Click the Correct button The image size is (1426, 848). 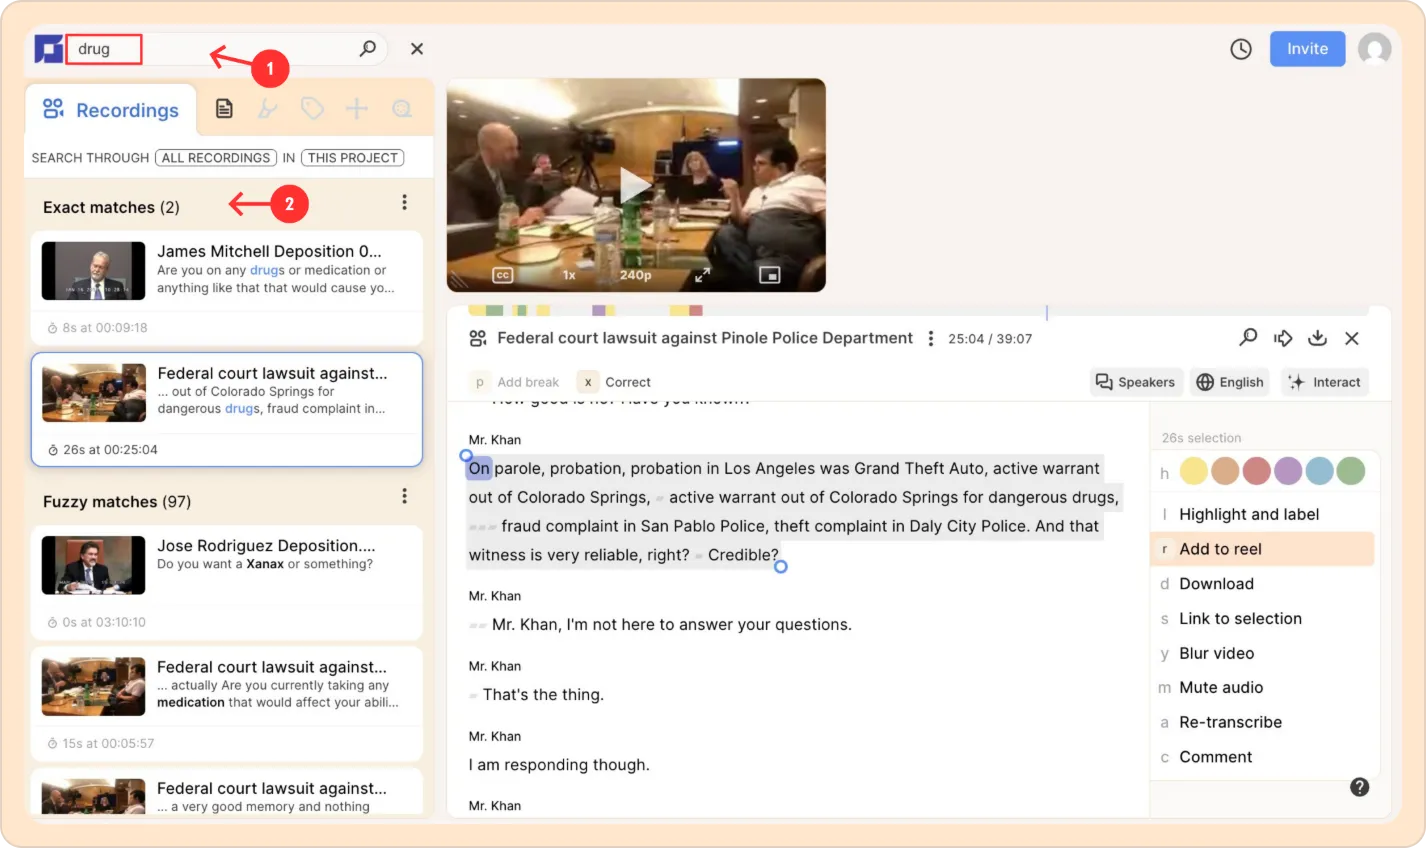(x=614, y=382)
